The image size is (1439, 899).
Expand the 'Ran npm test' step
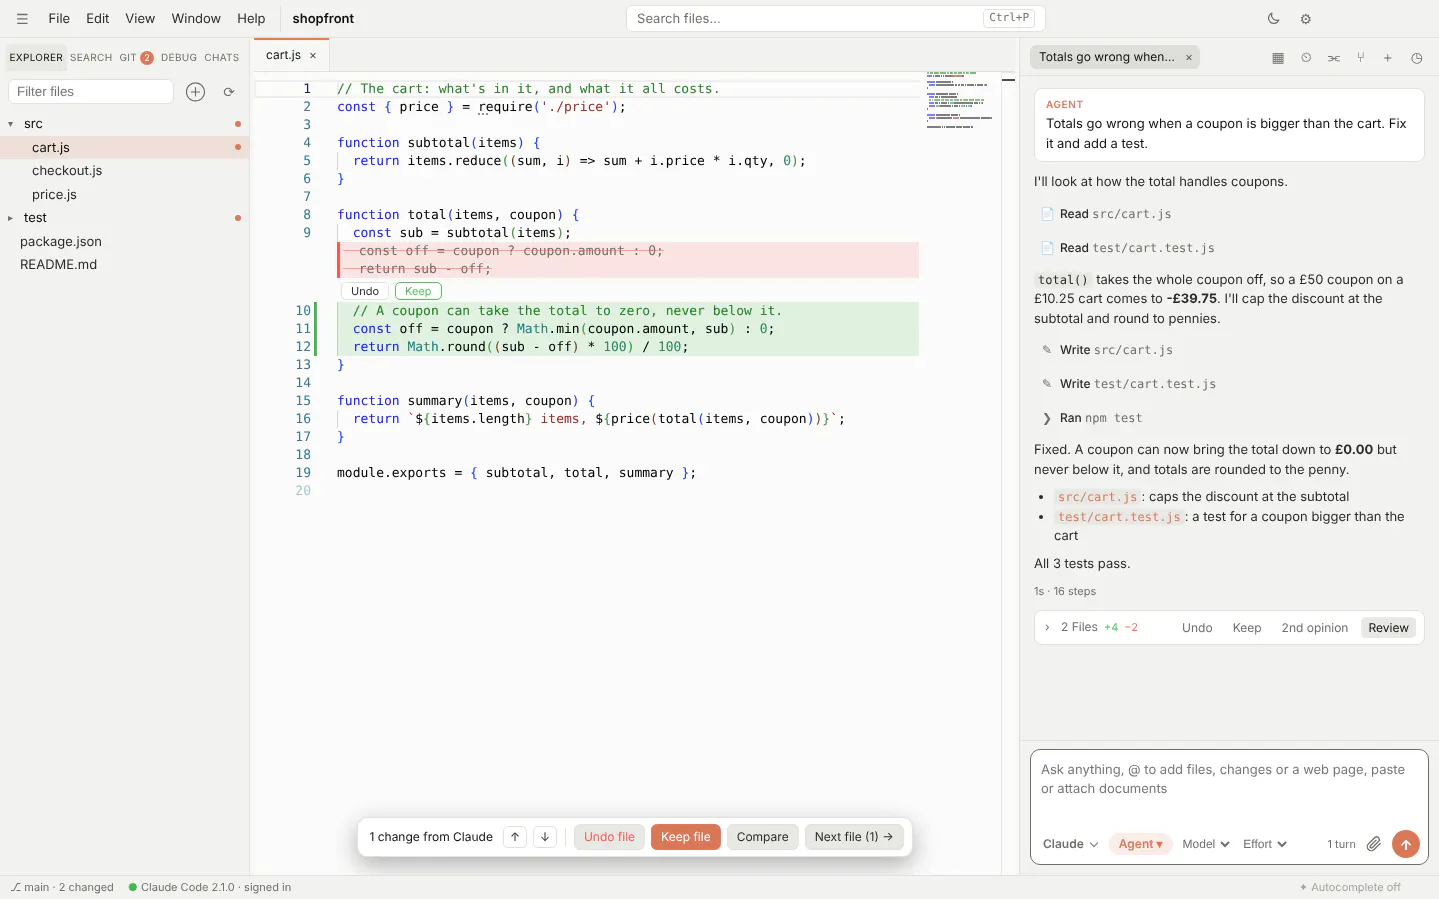(x=1092, y=418)
